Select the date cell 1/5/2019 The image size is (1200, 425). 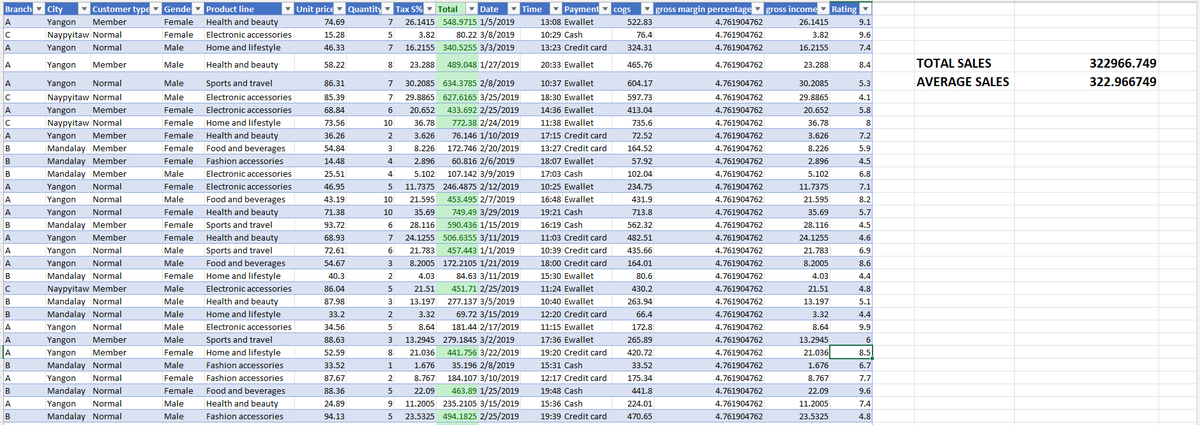pyautogui.click(x=498, y=21)
